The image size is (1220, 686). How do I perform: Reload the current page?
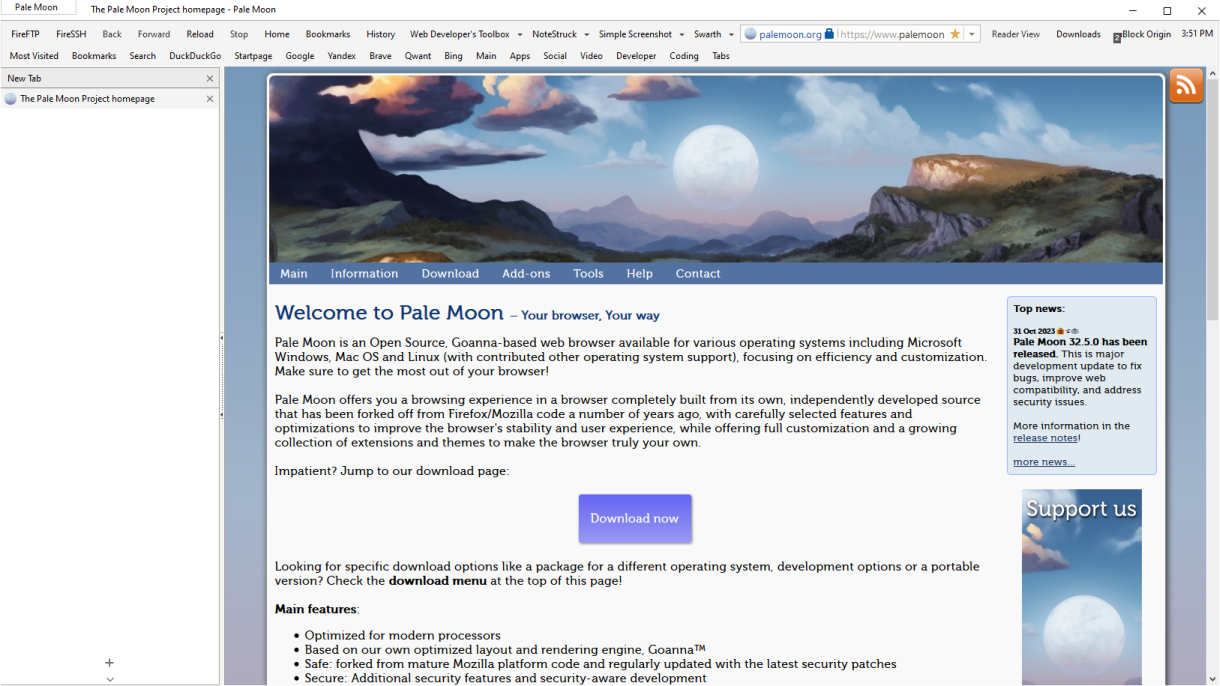coord(200,34)
